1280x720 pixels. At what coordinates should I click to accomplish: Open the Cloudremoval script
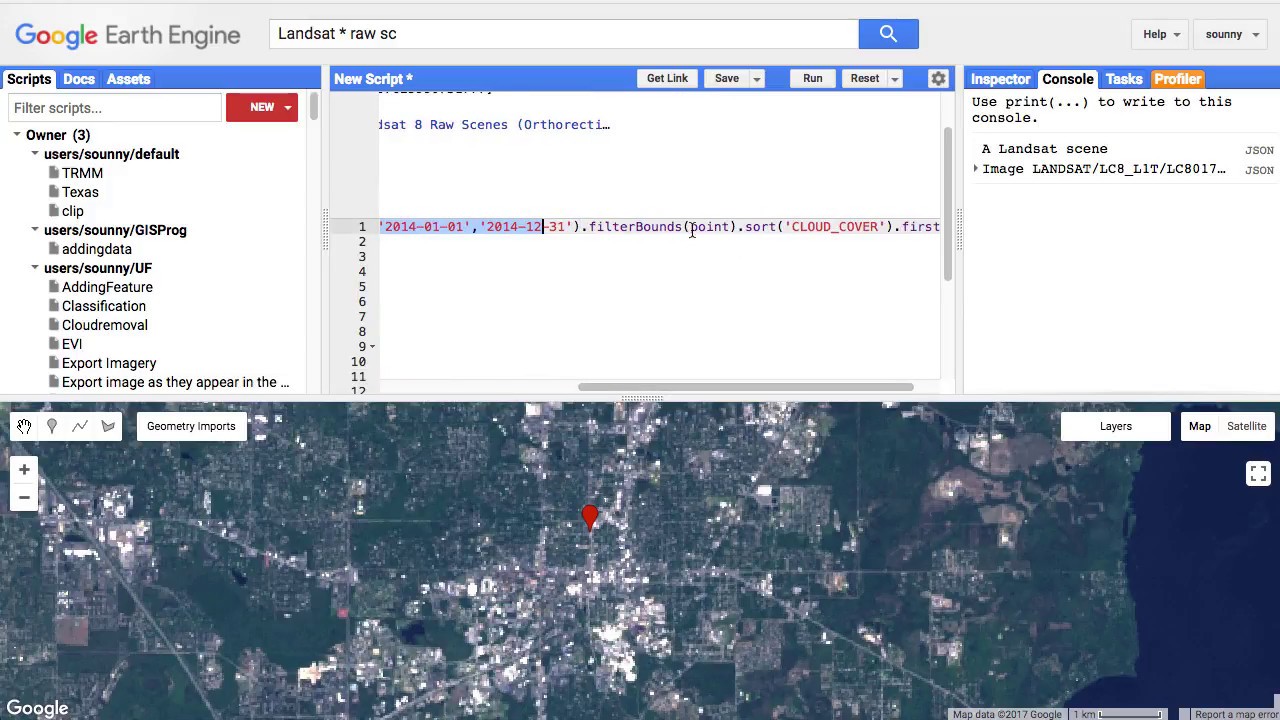pyautogui.click(x=105, y=325)
